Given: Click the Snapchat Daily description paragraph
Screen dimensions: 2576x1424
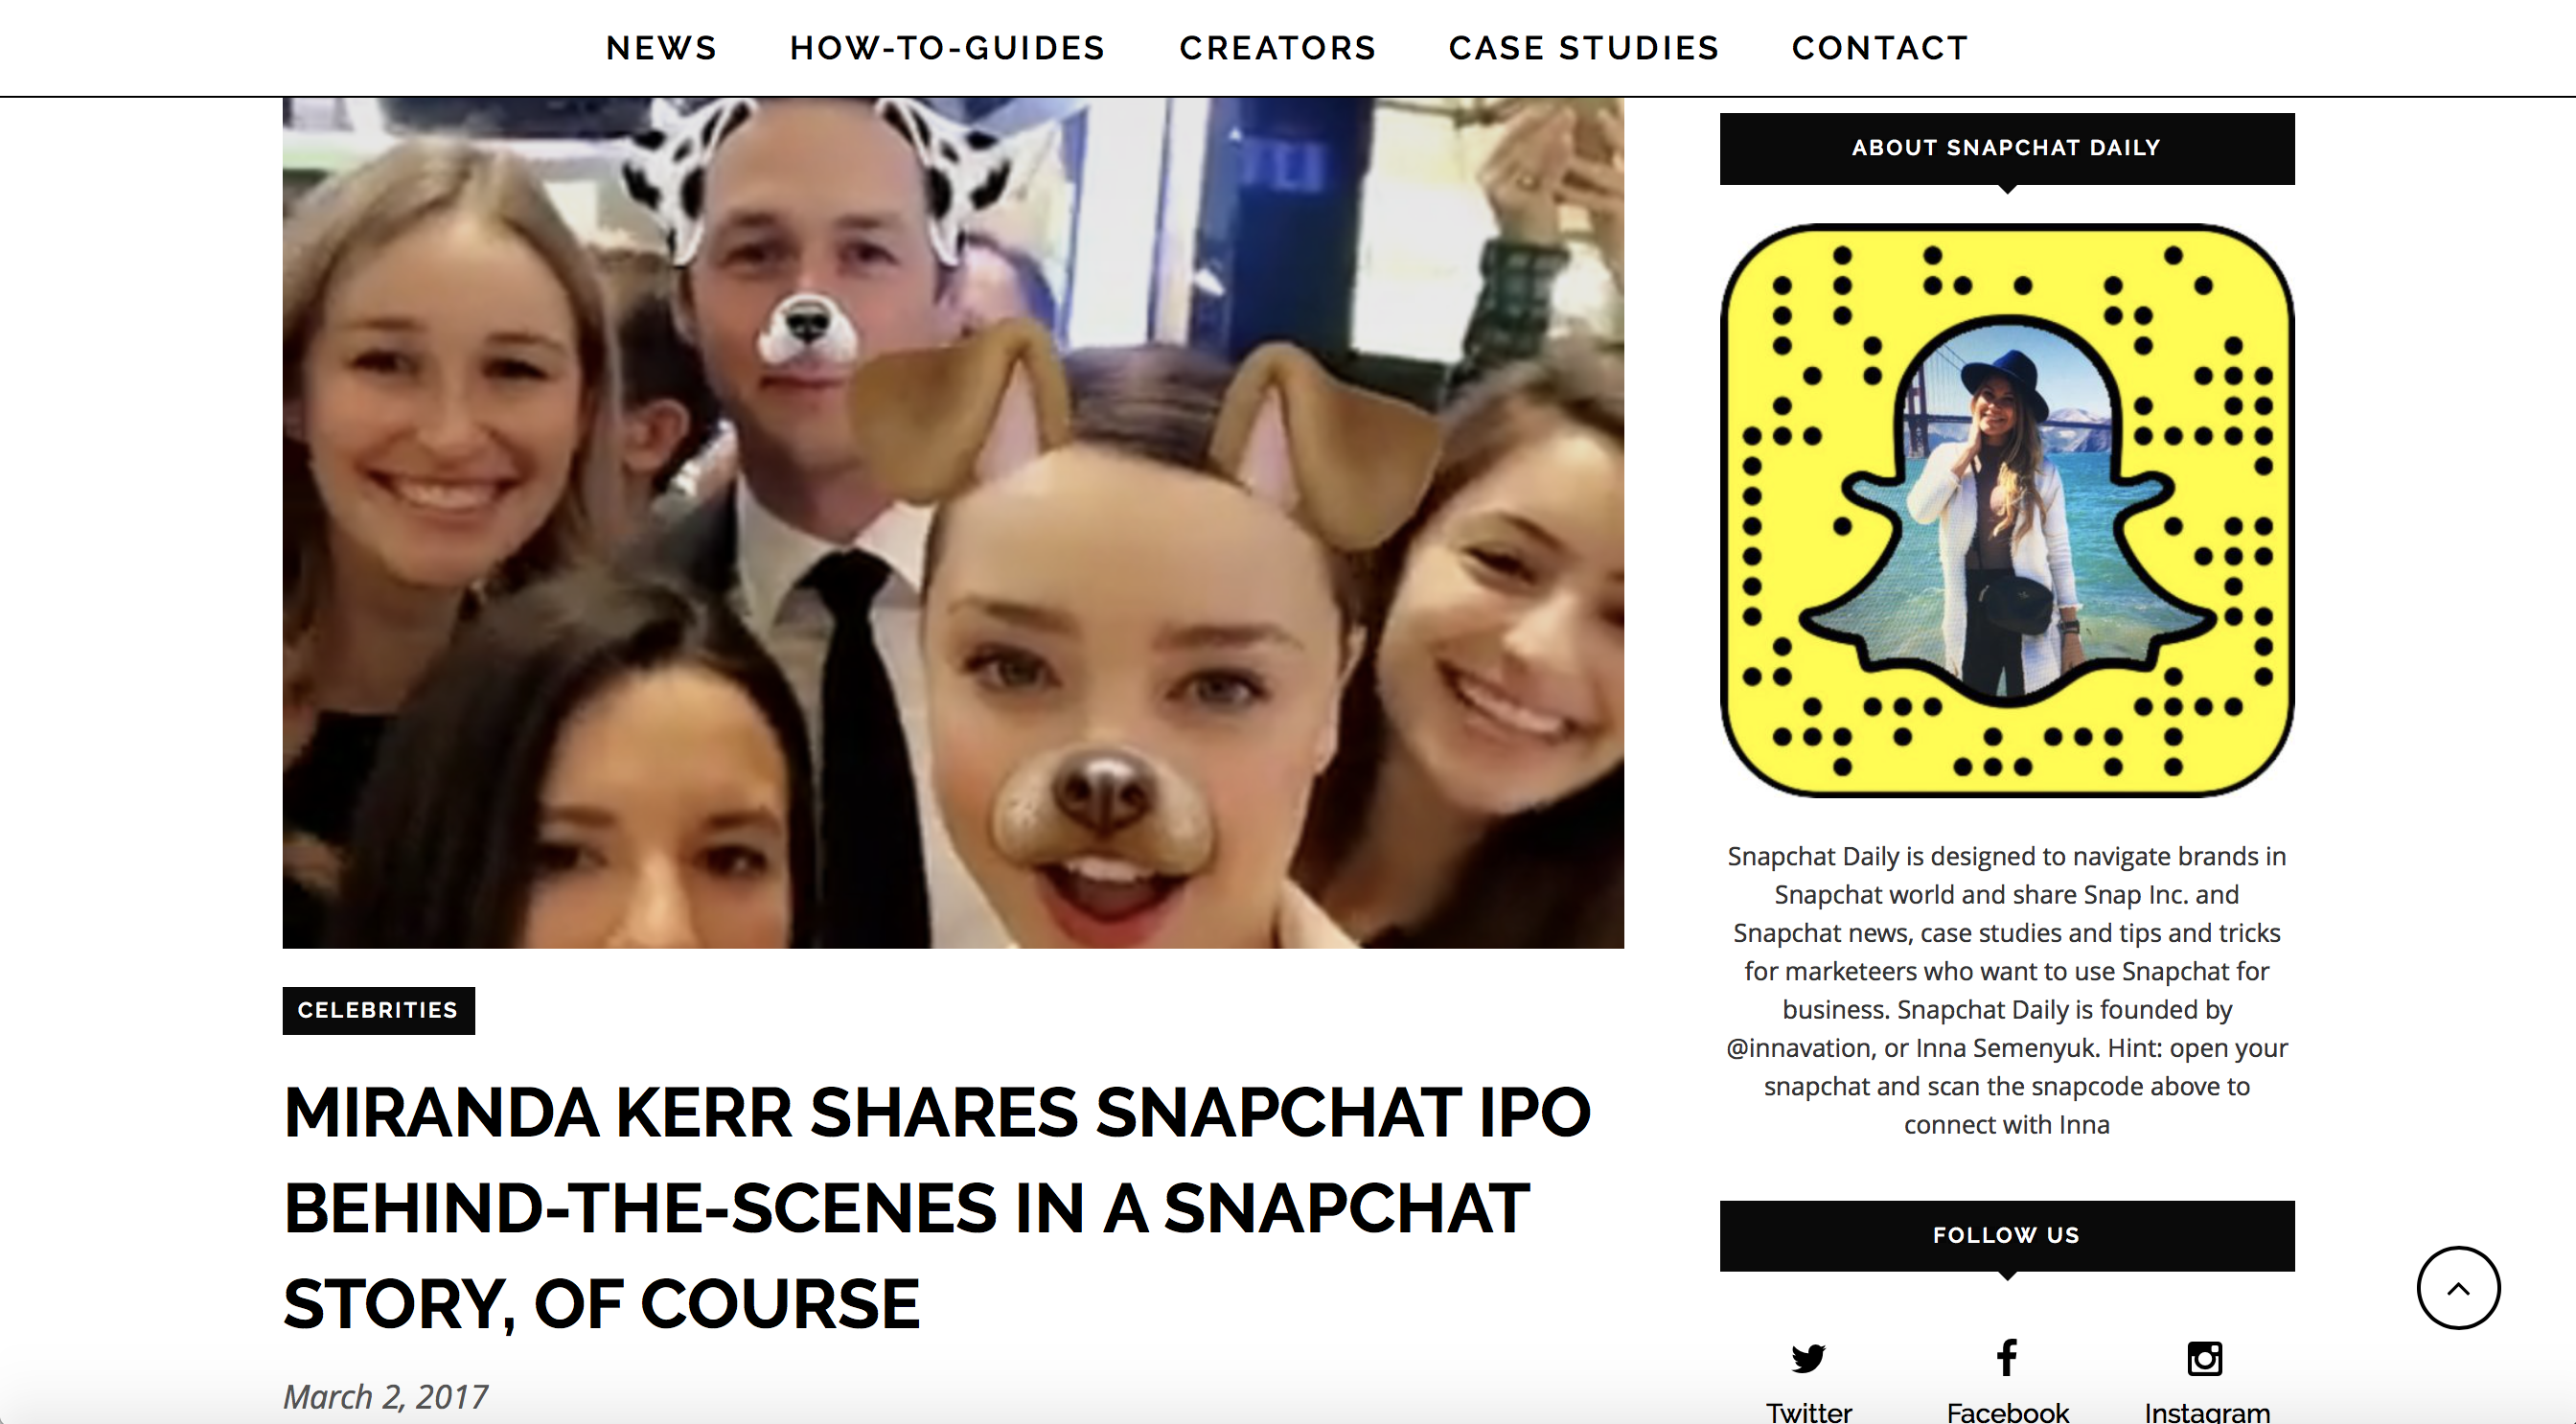Looking at the screenshot, I should point(2007,990).
